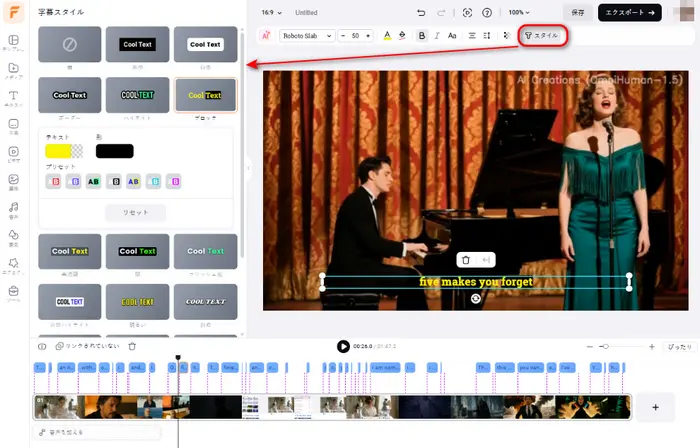Image resolution: width=700 pixels, height=448 pixels.
Task: Toggle bold text formatting
Action: 422,36
